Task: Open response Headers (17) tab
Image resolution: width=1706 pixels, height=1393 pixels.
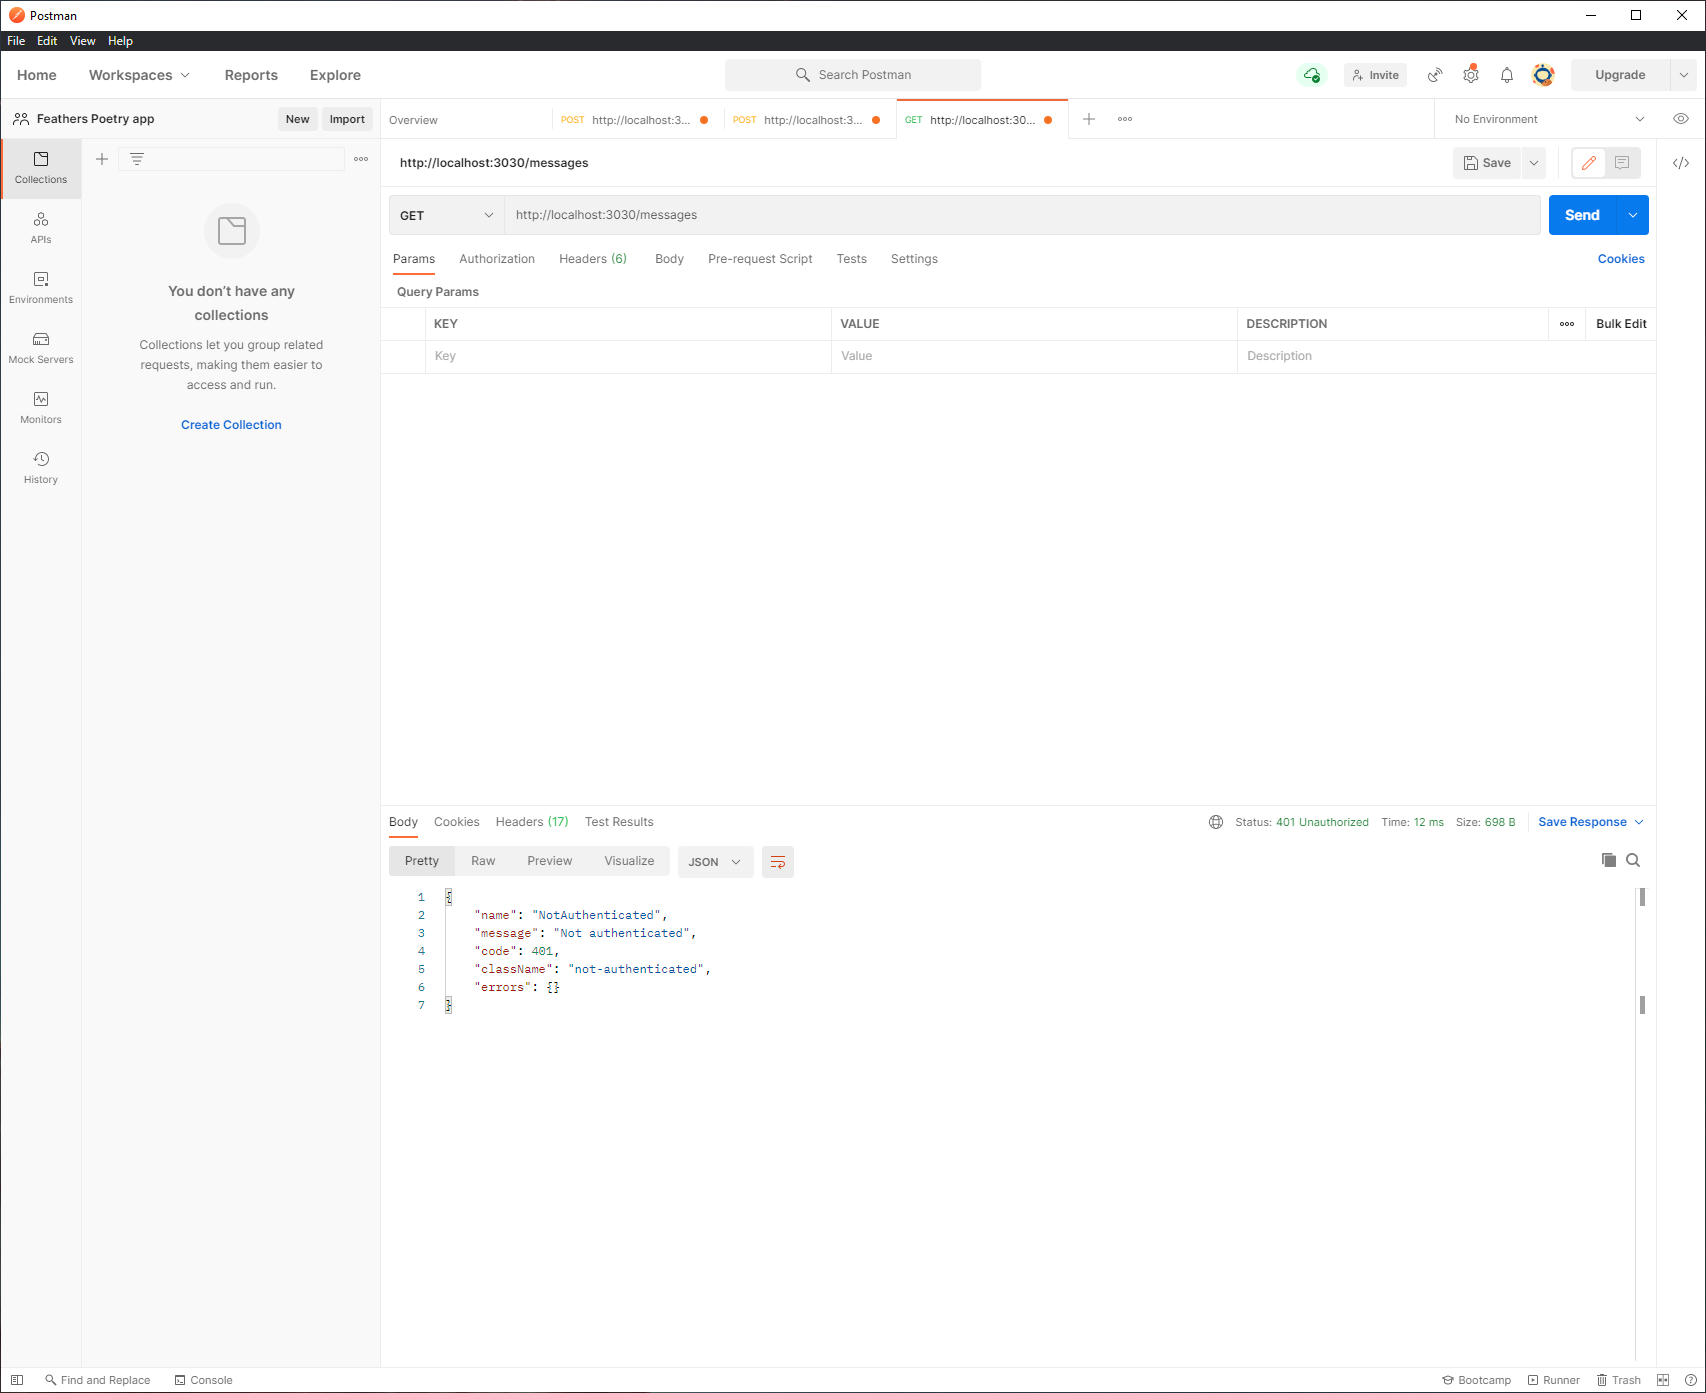Action: [532, 822]
